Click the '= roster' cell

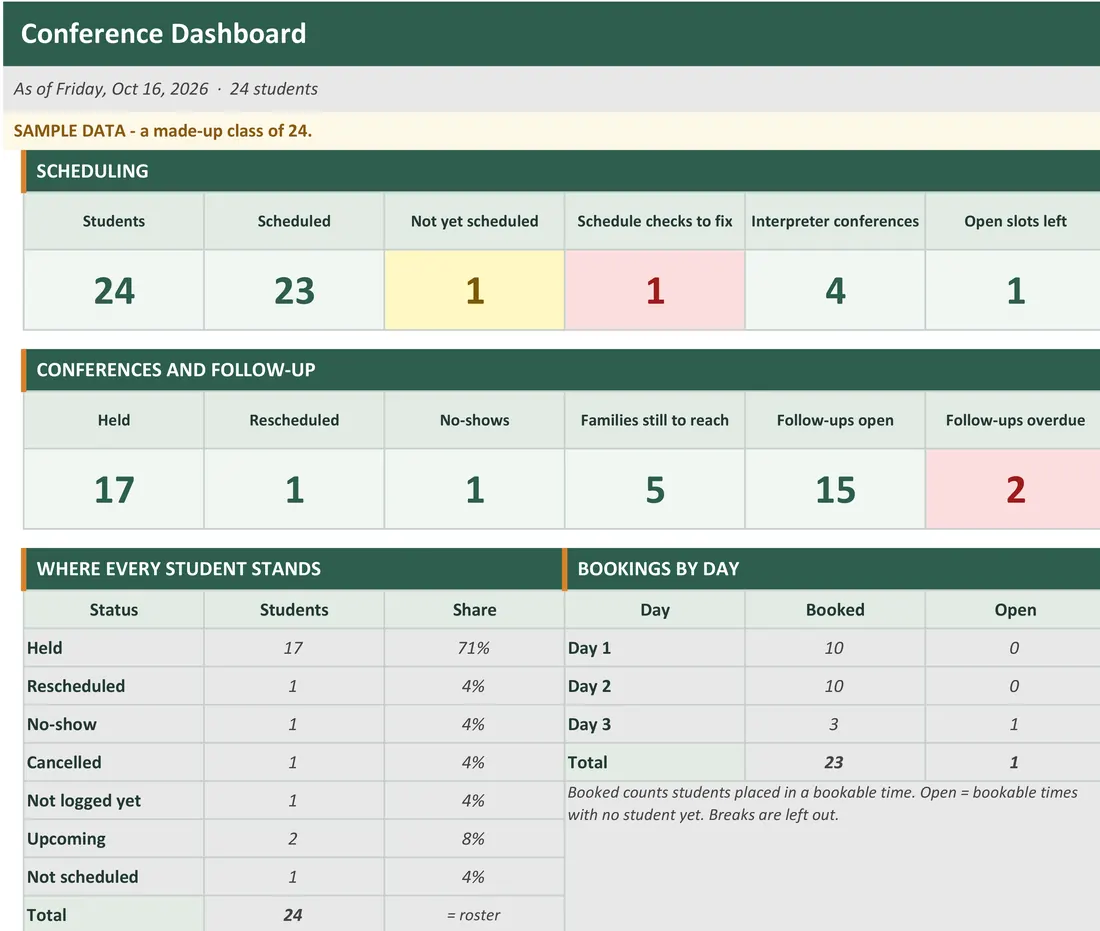pos(474,915)
